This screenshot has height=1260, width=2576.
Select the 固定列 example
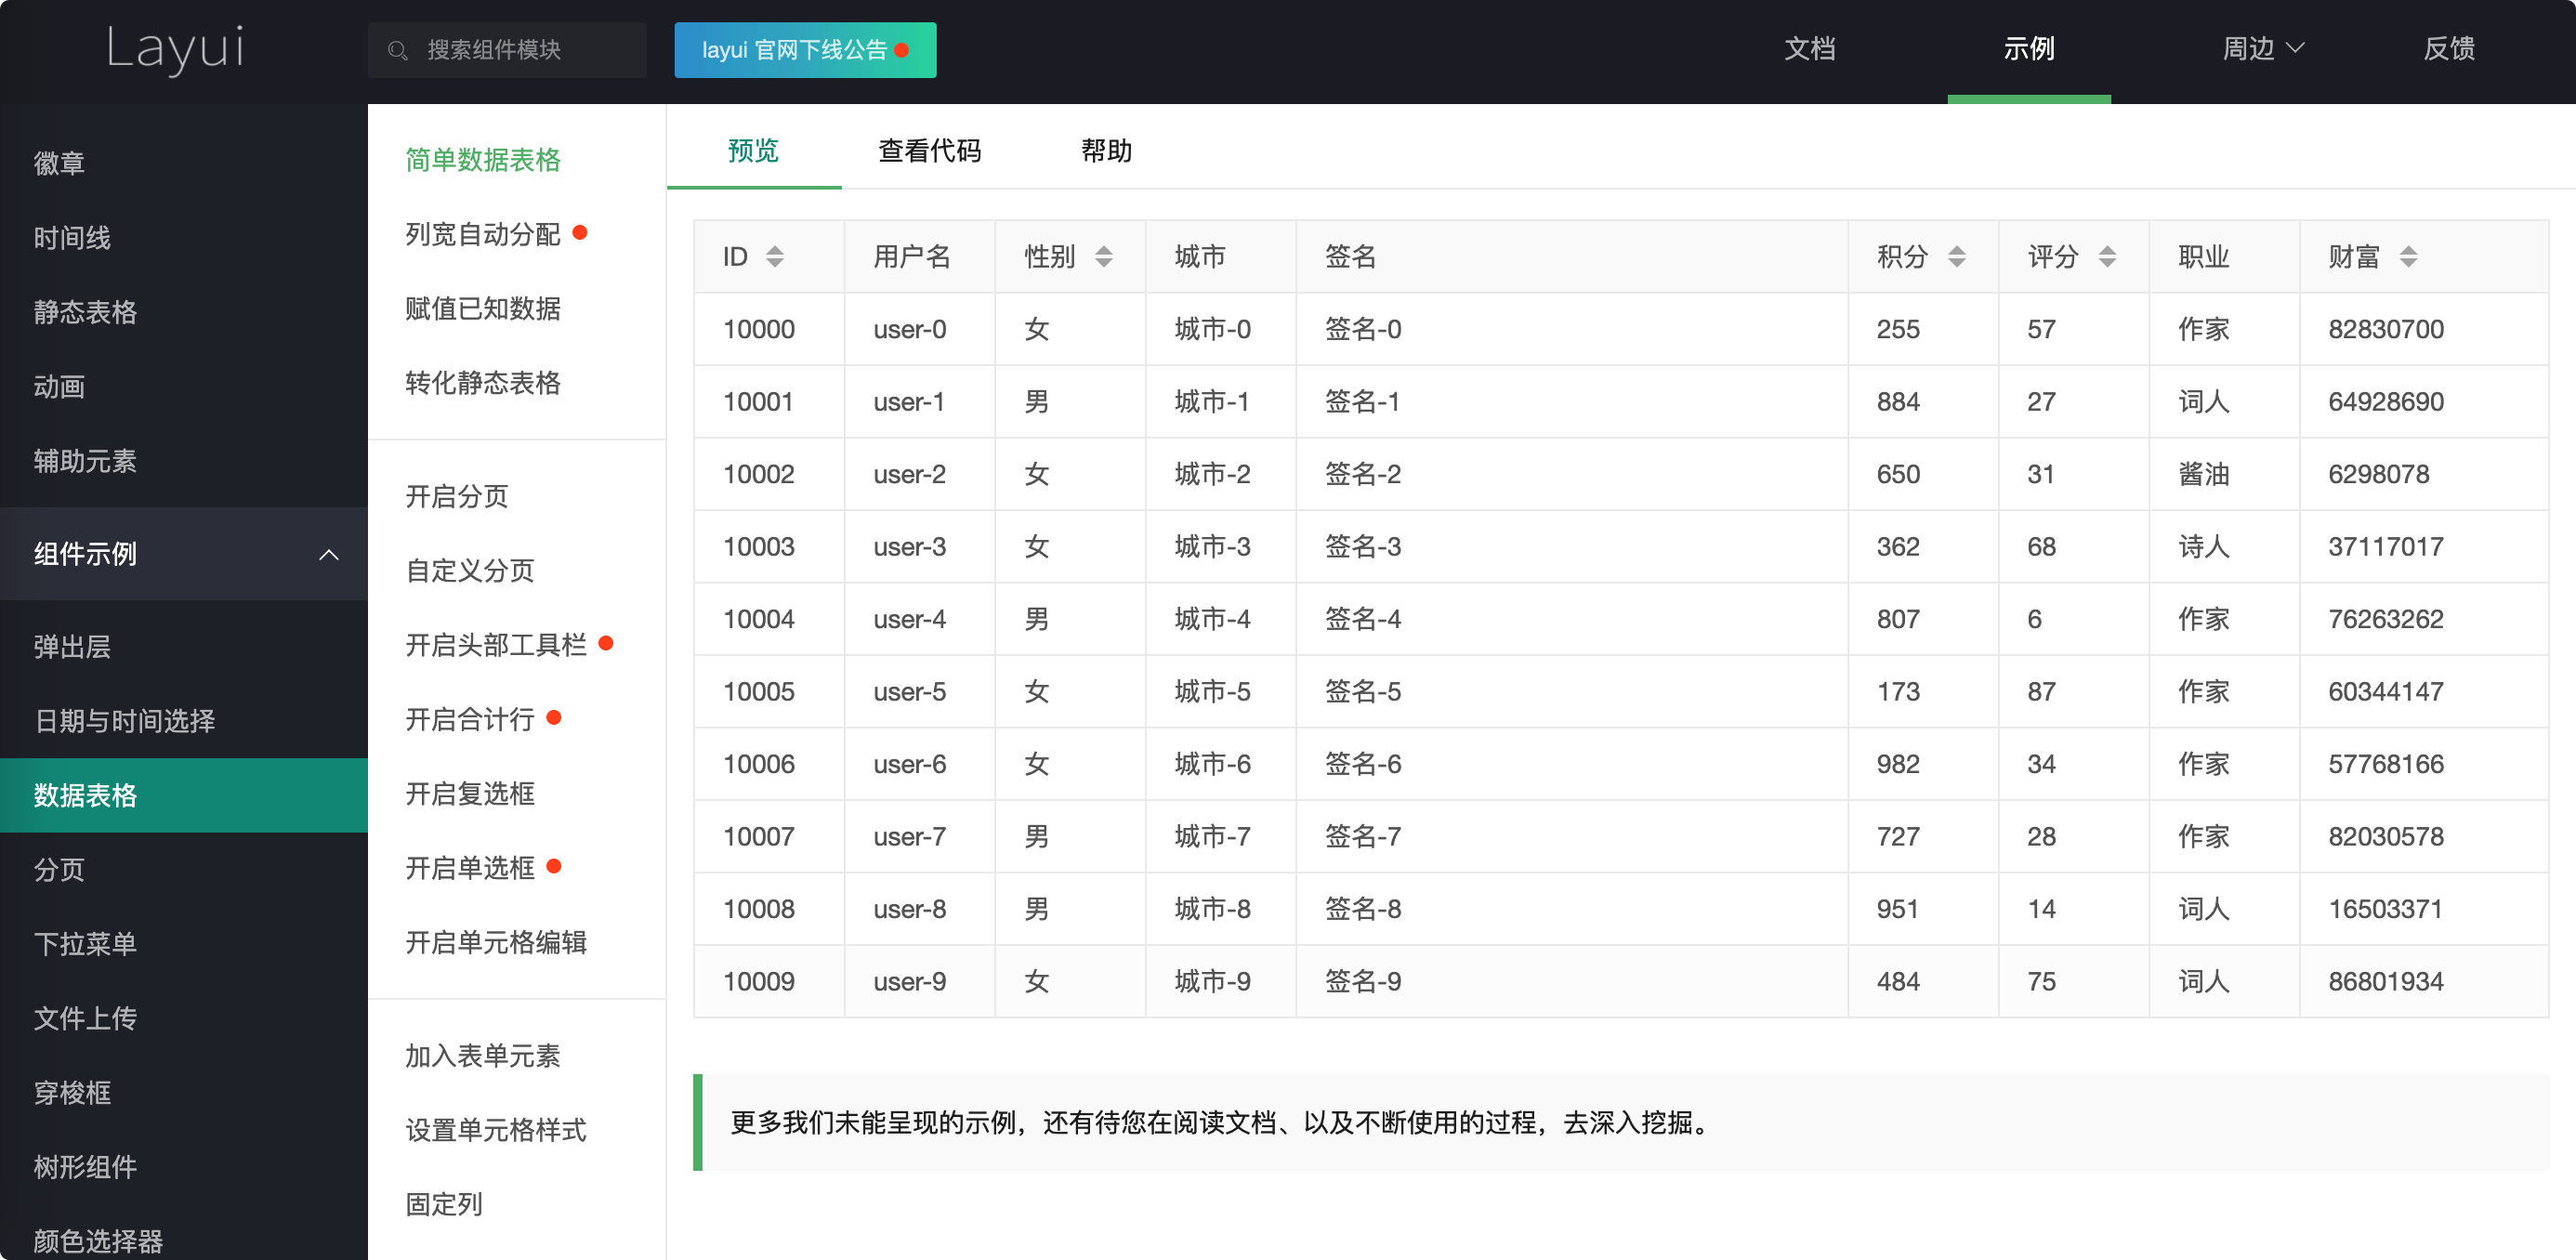click(x=444, y=1205)
